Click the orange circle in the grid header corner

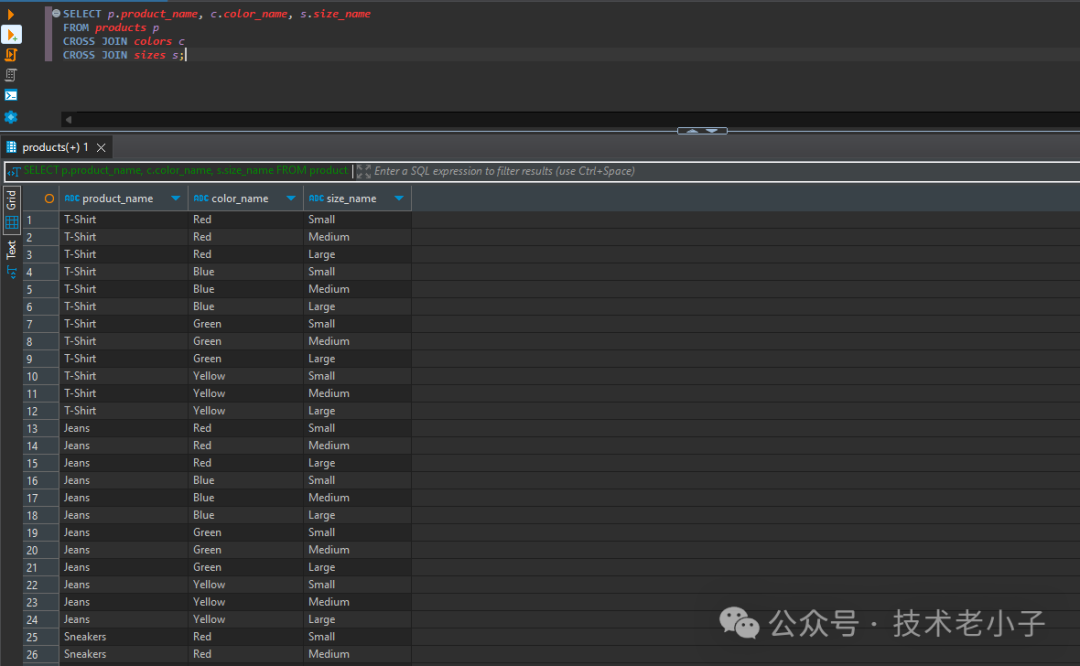(x=49, y=198)
